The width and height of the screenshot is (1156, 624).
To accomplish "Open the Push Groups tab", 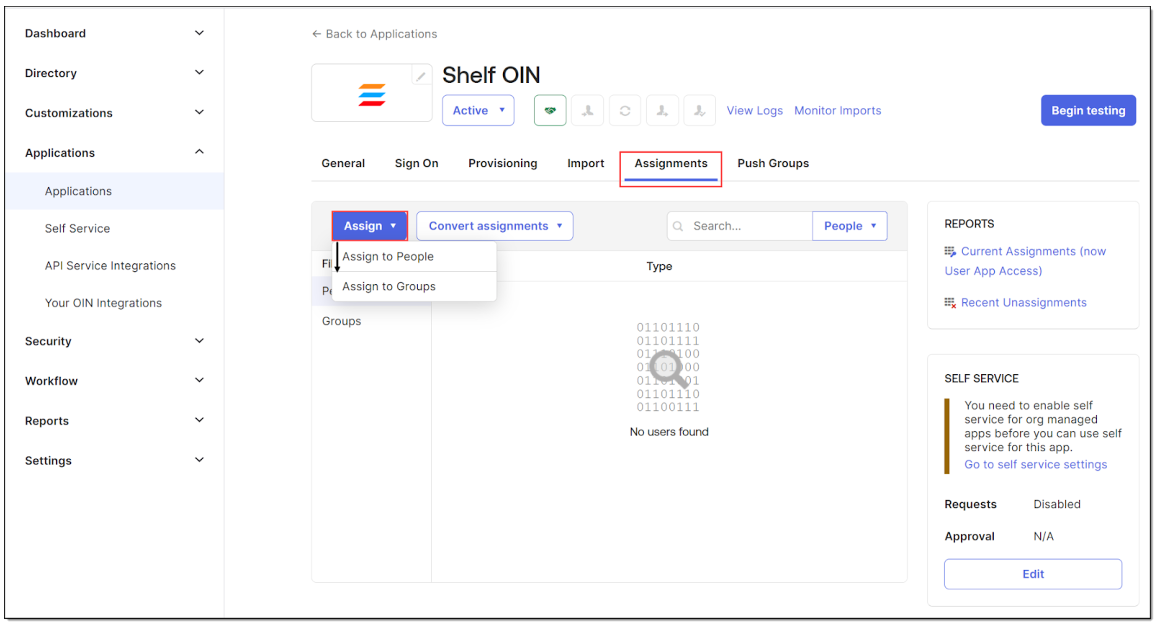I will (x=773, y=163).
